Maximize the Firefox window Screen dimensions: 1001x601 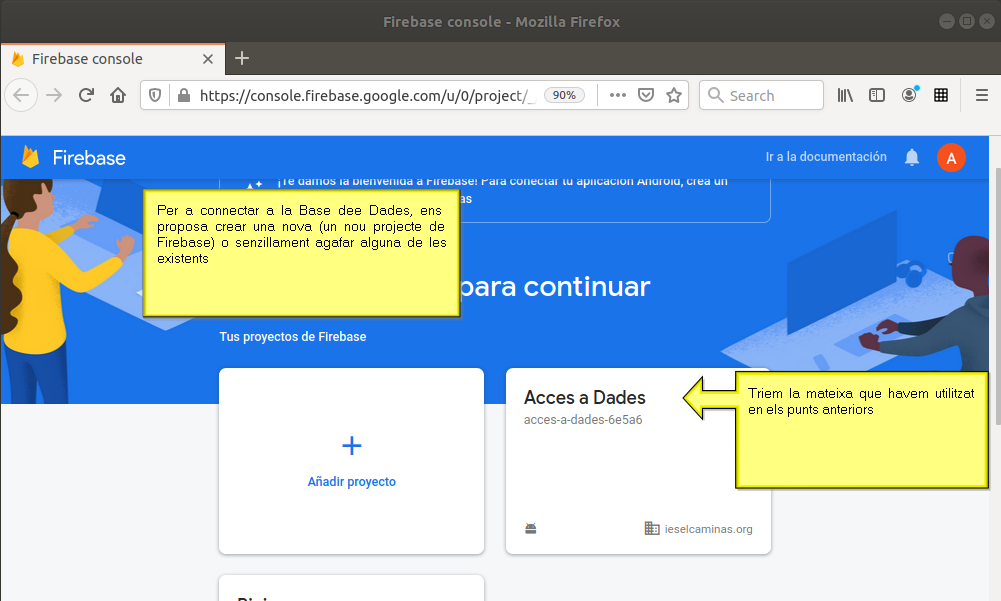[967, 21]
